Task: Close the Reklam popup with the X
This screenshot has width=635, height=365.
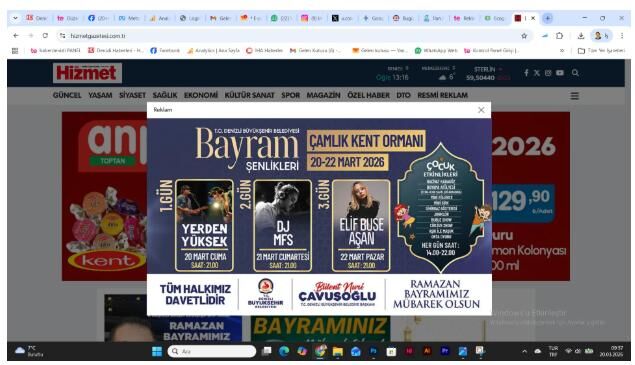Action: (481, 110)
